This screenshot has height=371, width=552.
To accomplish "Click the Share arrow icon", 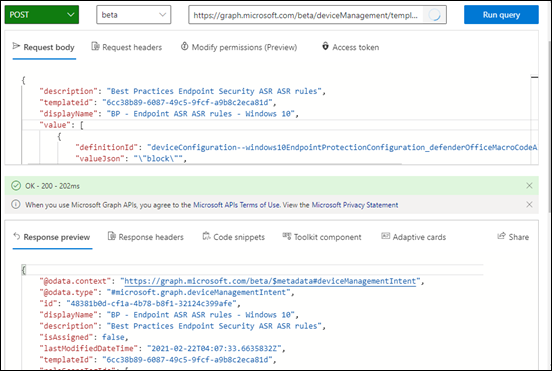I will (x=501, y=236).
